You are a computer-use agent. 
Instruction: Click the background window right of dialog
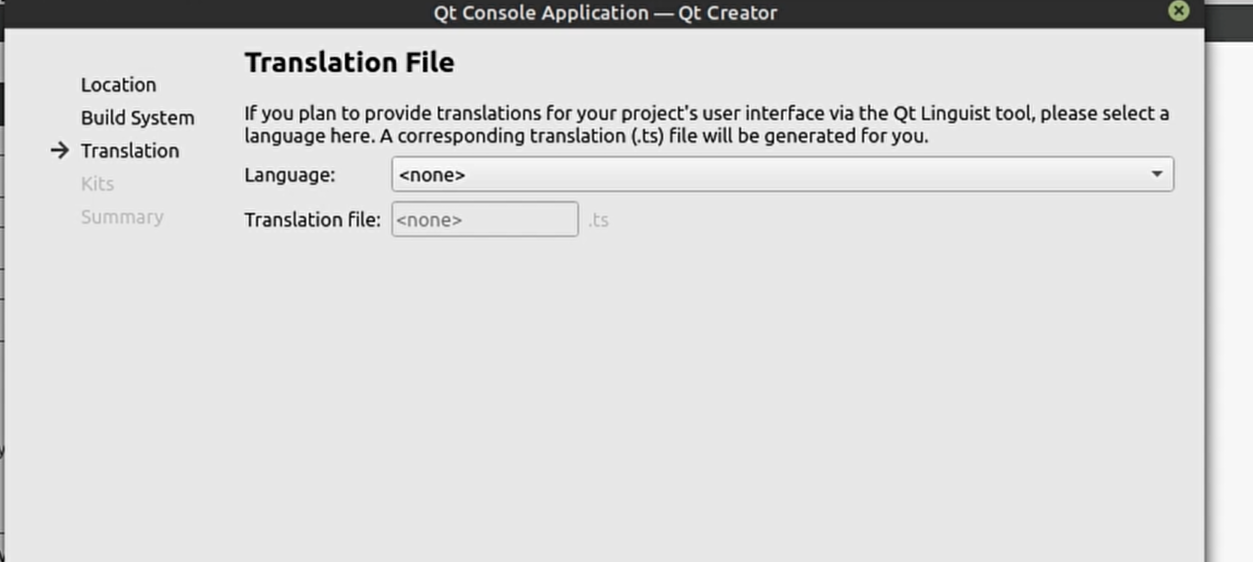(x=1230, y=300)
